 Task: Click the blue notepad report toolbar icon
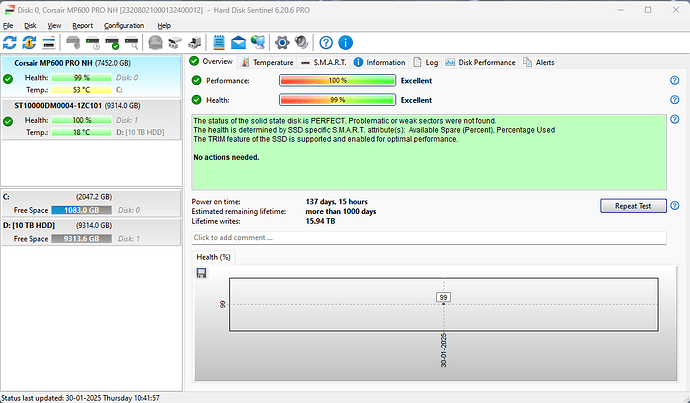tap(220, 42)
